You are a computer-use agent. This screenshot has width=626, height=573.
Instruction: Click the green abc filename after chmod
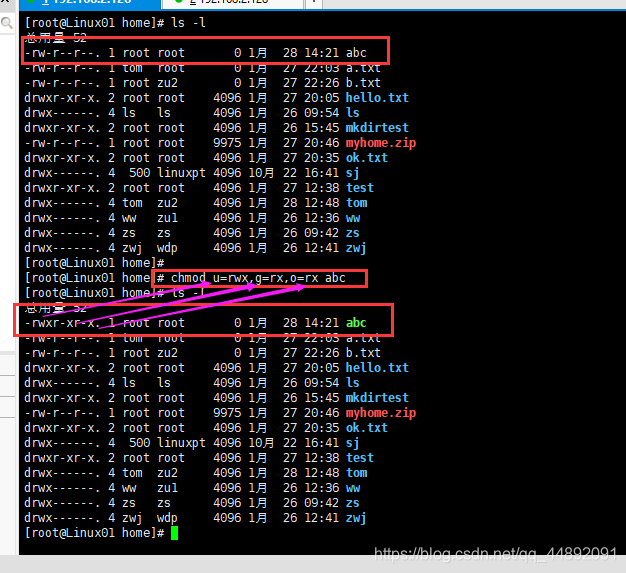[x=356, y=323]
